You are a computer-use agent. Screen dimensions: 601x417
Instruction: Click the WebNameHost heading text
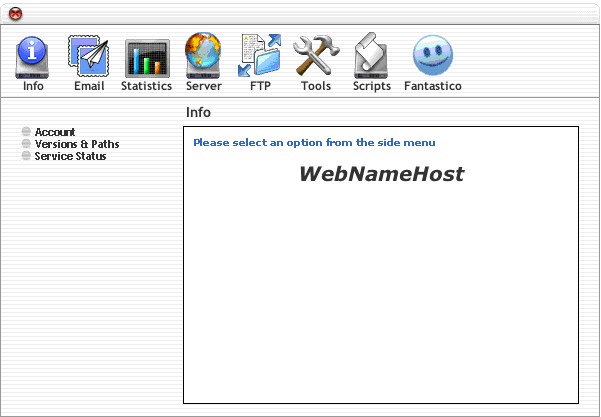coord(381,174)
